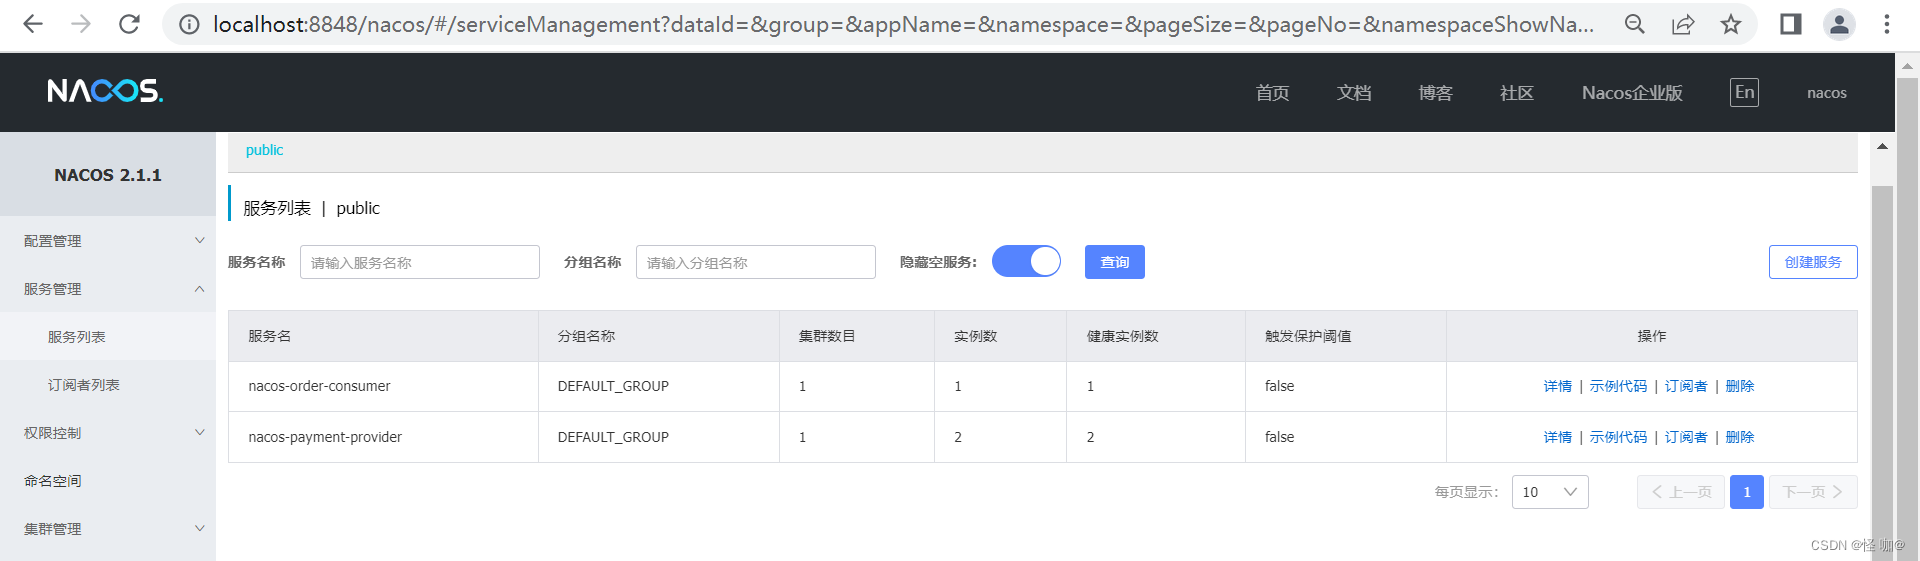Click the 创建服务 button
Viewport: 1920px width, 561px height.
click(1813, 262)
